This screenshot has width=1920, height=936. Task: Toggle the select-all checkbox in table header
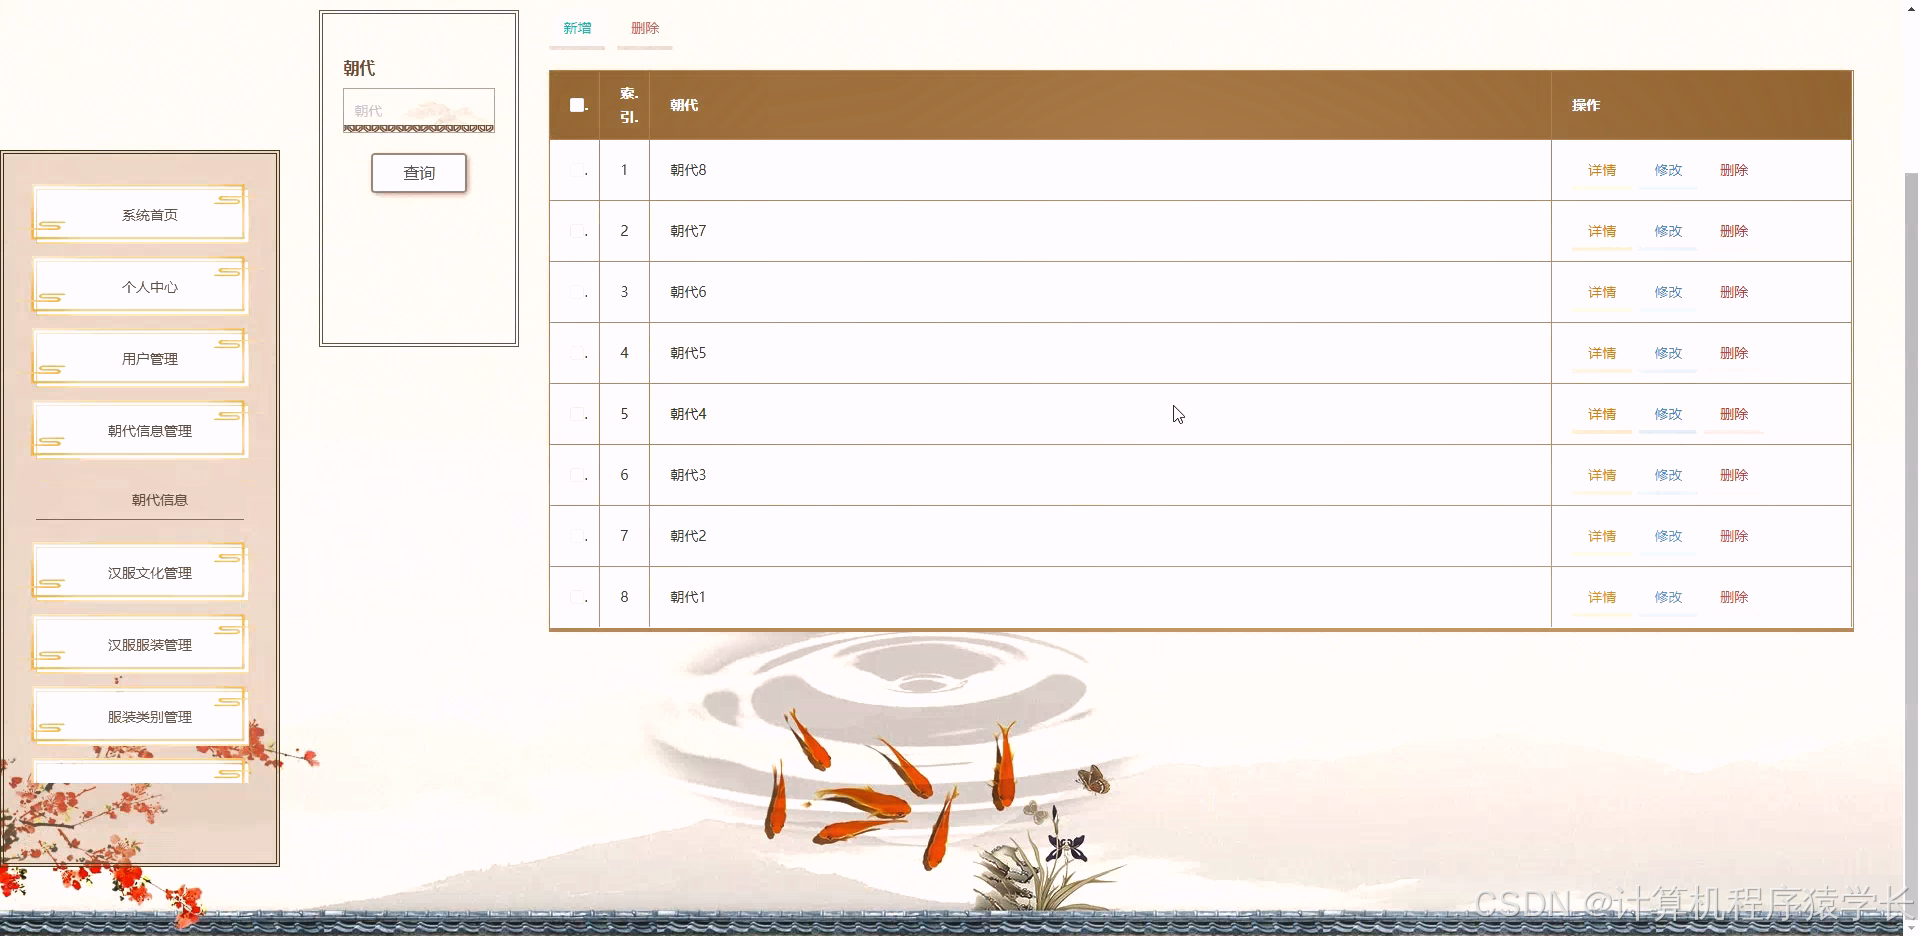(577, 105)
